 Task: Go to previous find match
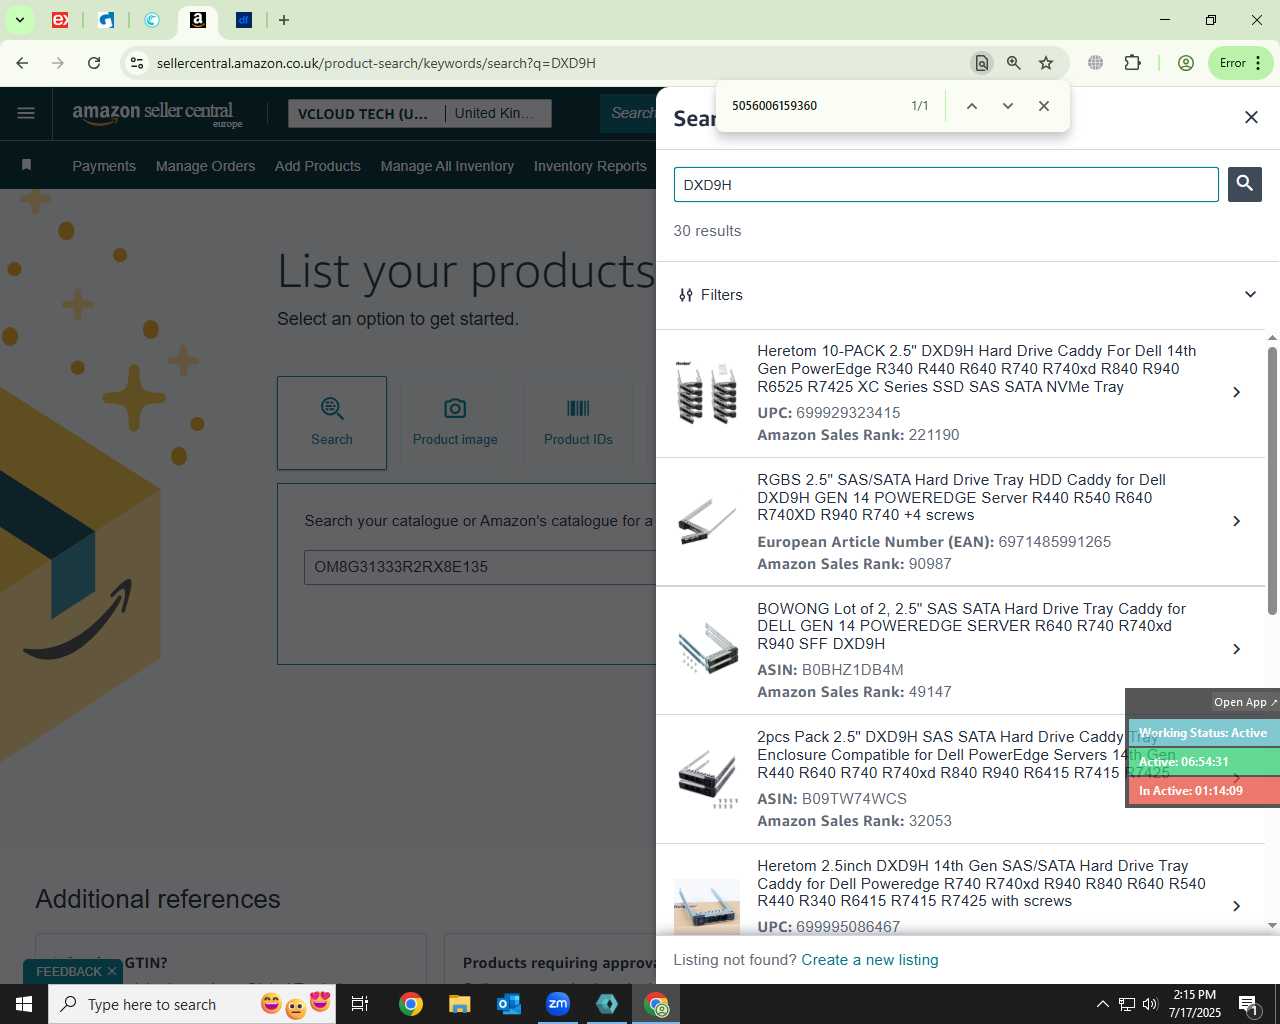(972, 106)
